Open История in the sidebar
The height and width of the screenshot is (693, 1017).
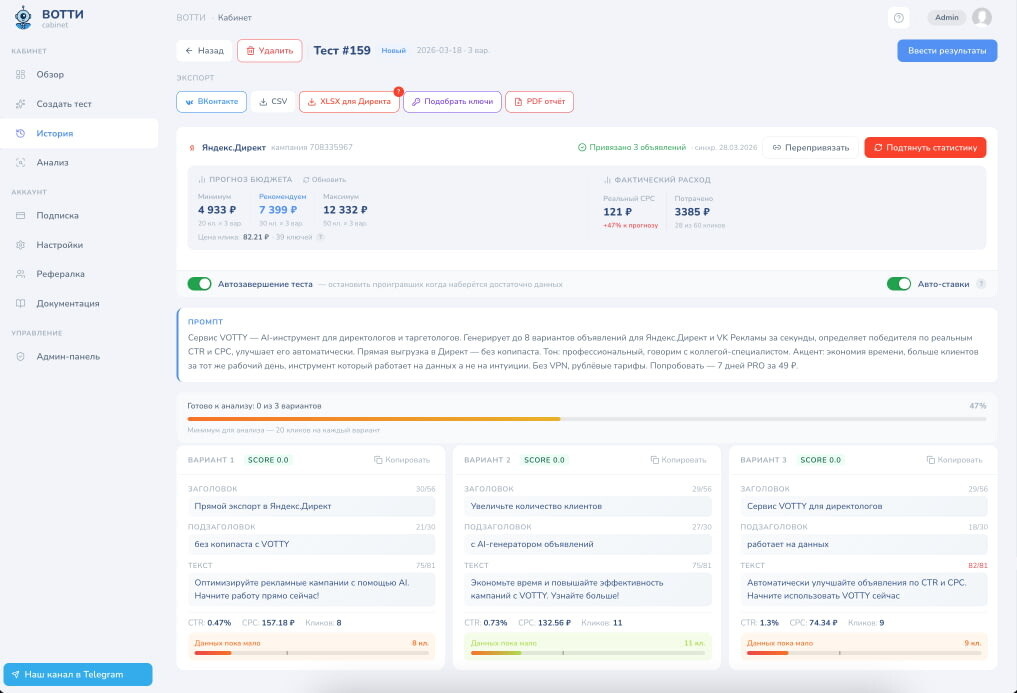78,133
